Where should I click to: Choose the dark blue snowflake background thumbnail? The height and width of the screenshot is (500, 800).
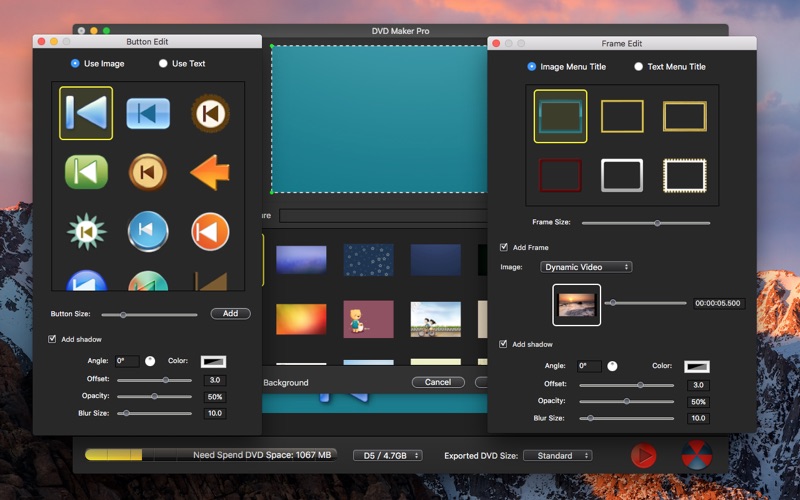(368, 260)
